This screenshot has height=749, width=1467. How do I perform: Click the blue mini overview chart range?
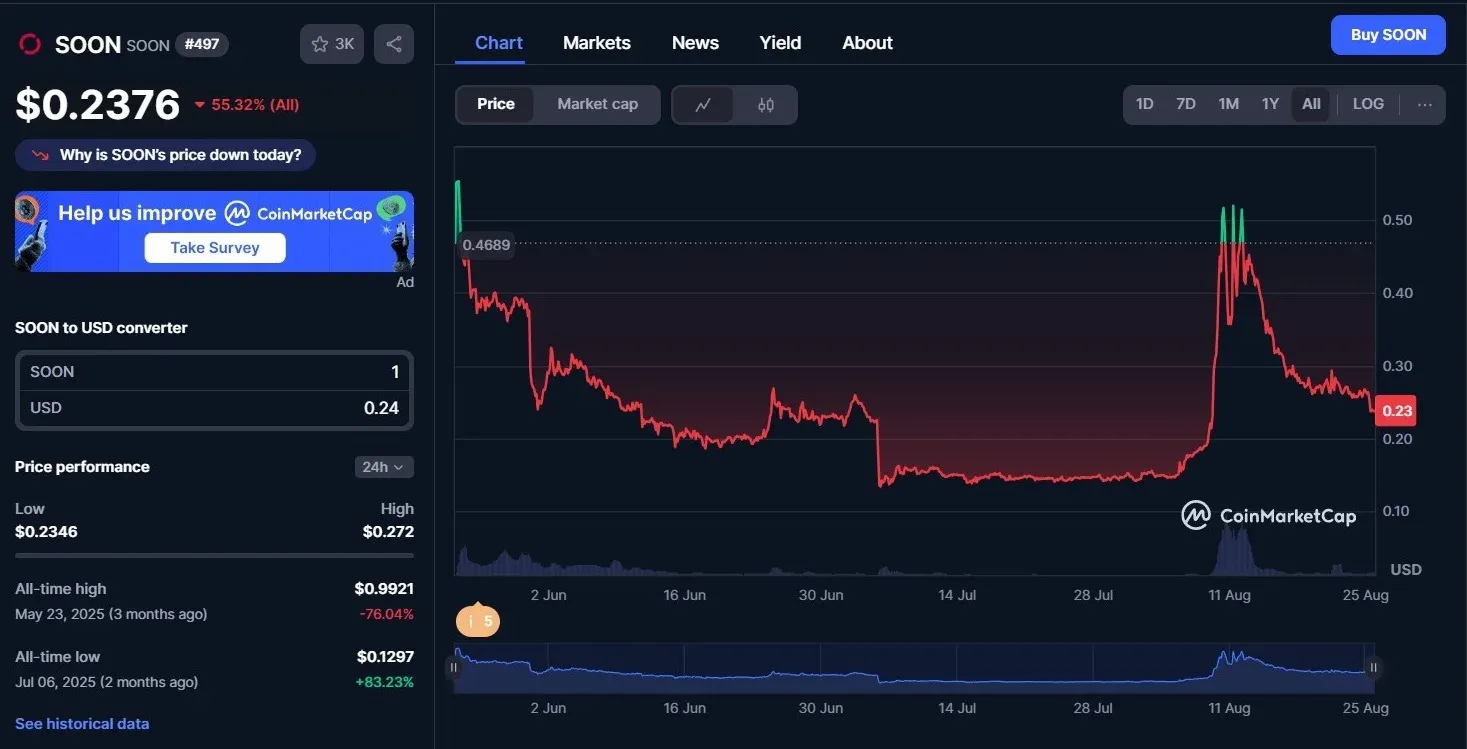914,667
